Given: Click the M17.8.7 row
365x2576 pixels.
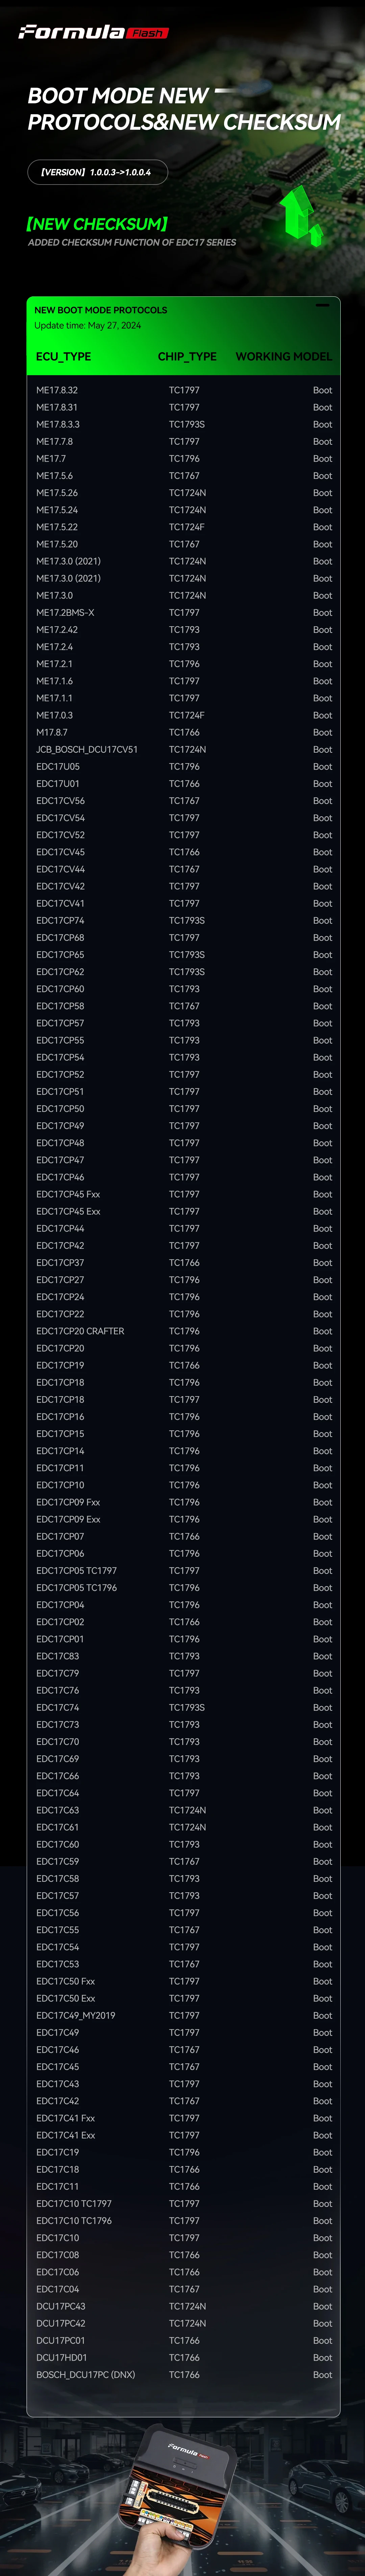Looking at the screenshot, I should pyautogui.click(x=52, y=732).
